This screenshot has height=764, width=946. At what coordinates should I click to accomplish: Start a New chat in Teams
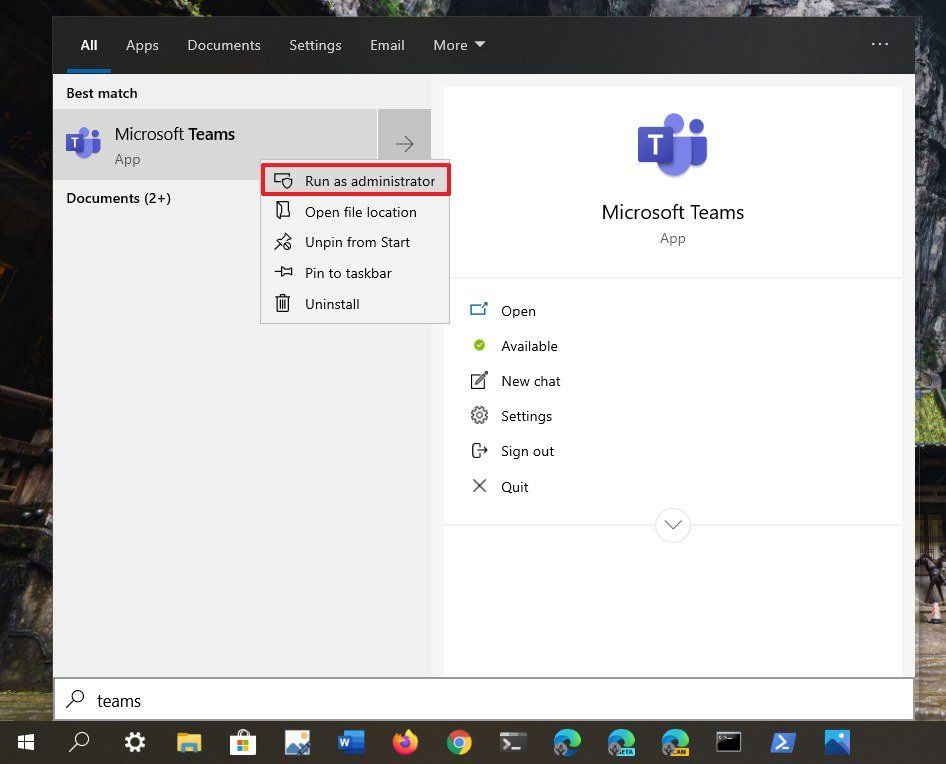[530, 381]
